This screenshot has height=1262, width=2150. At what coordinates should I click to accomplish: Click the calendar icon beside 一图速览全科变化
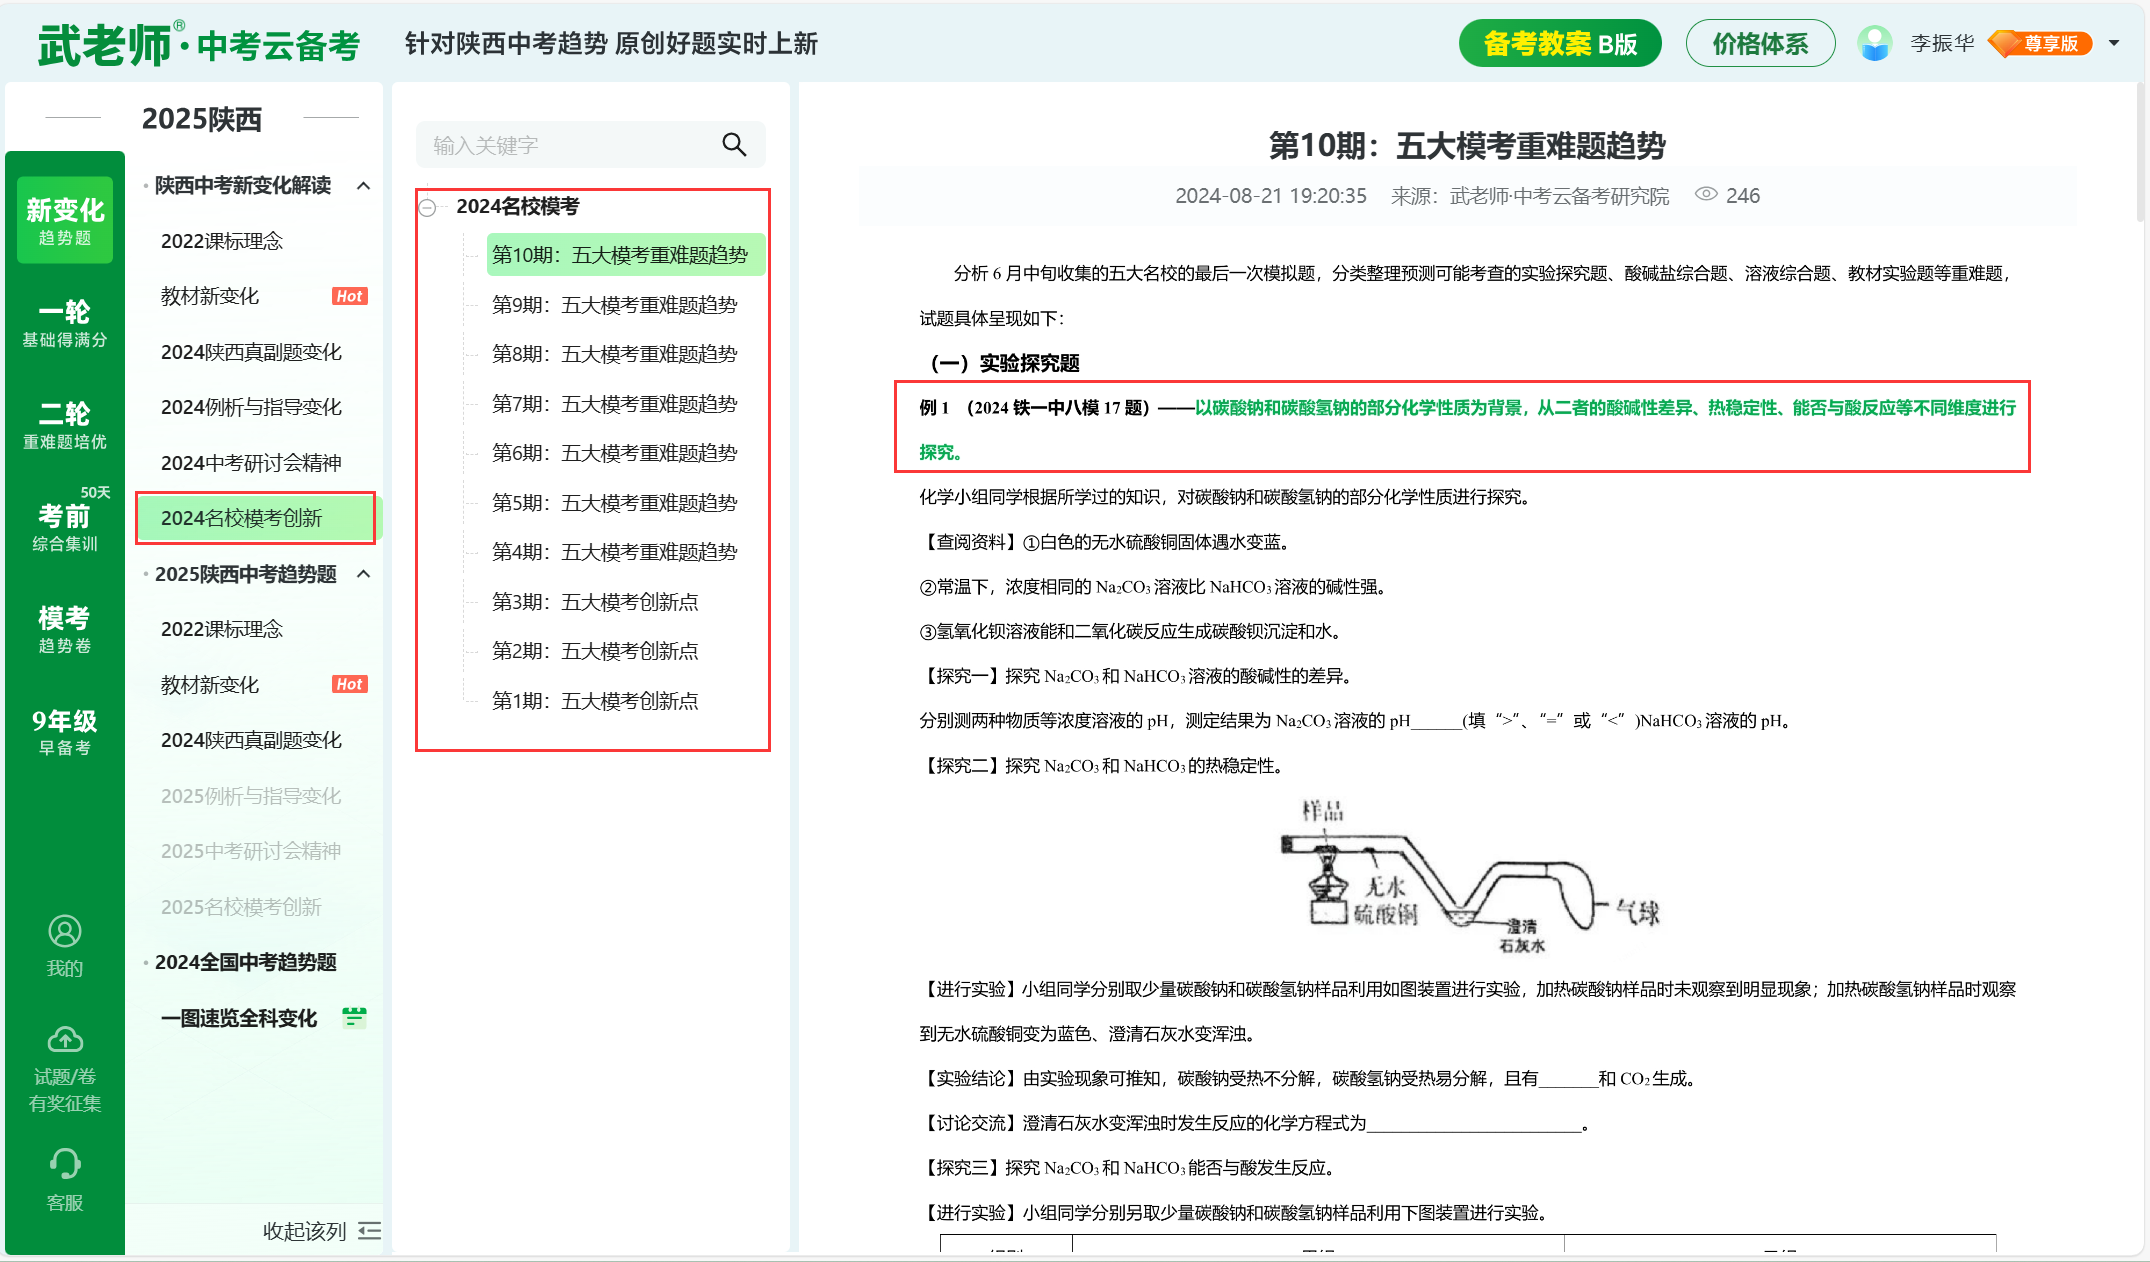click(x=354, y=1017)
